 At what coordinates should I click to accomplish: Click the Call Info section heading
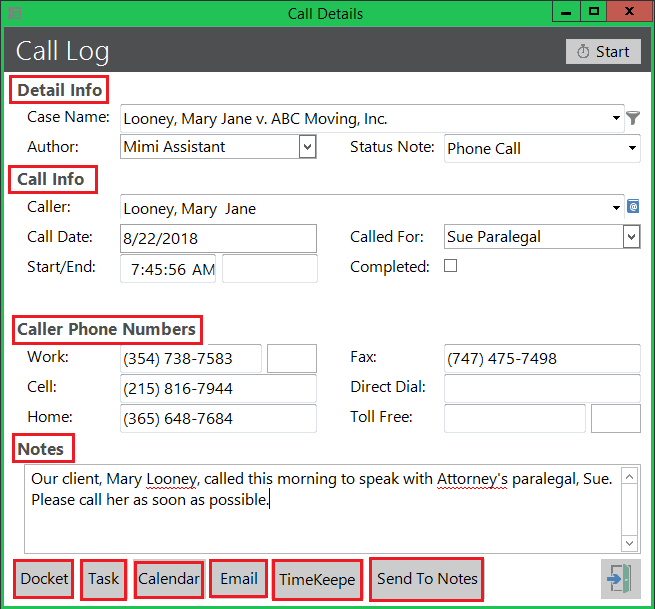[51, 179]
